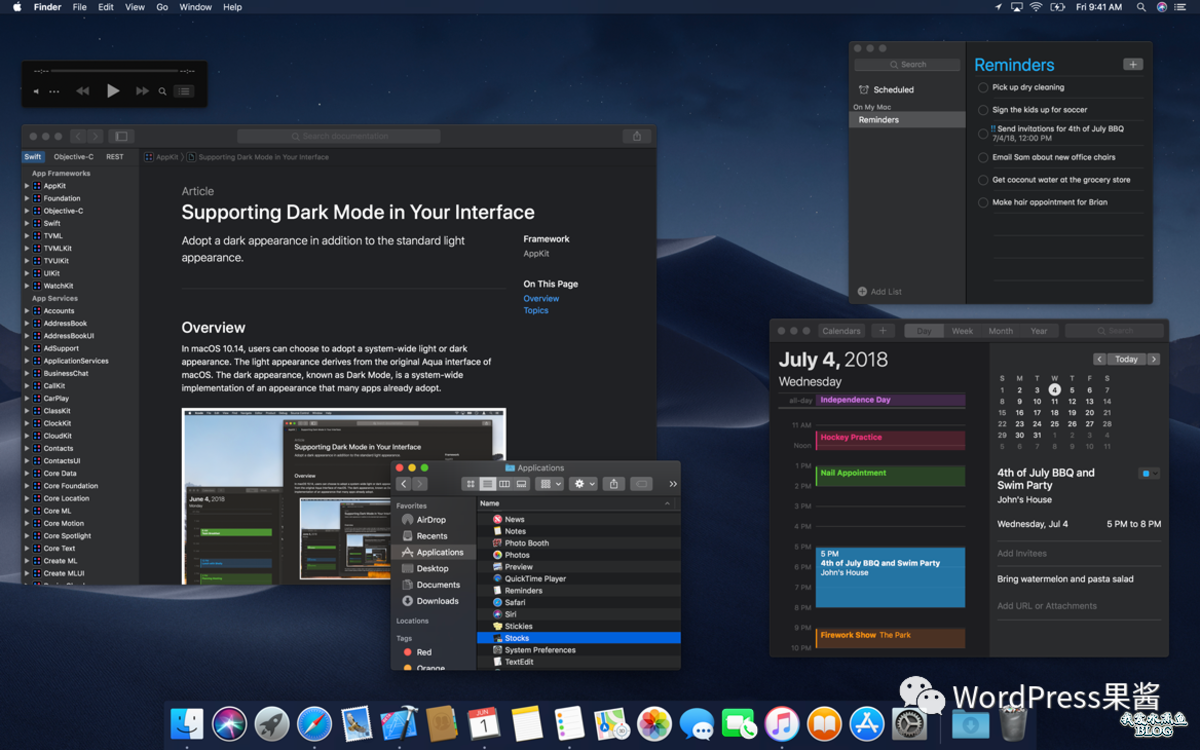
Task: Open the Photos app from the Dock
Action: [x=655, y=724]
